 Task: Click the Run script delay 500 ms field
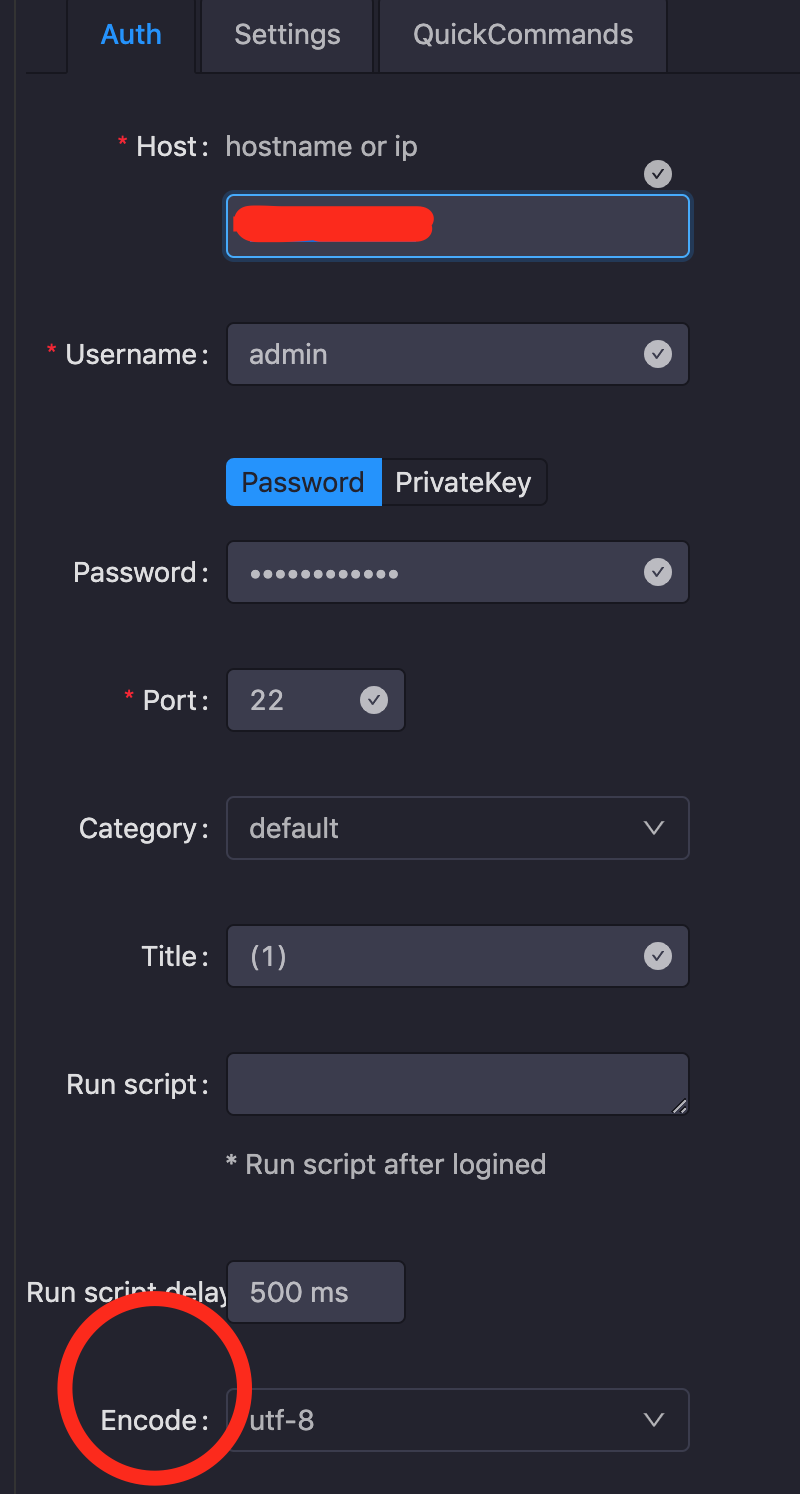tap(315, 1292)
